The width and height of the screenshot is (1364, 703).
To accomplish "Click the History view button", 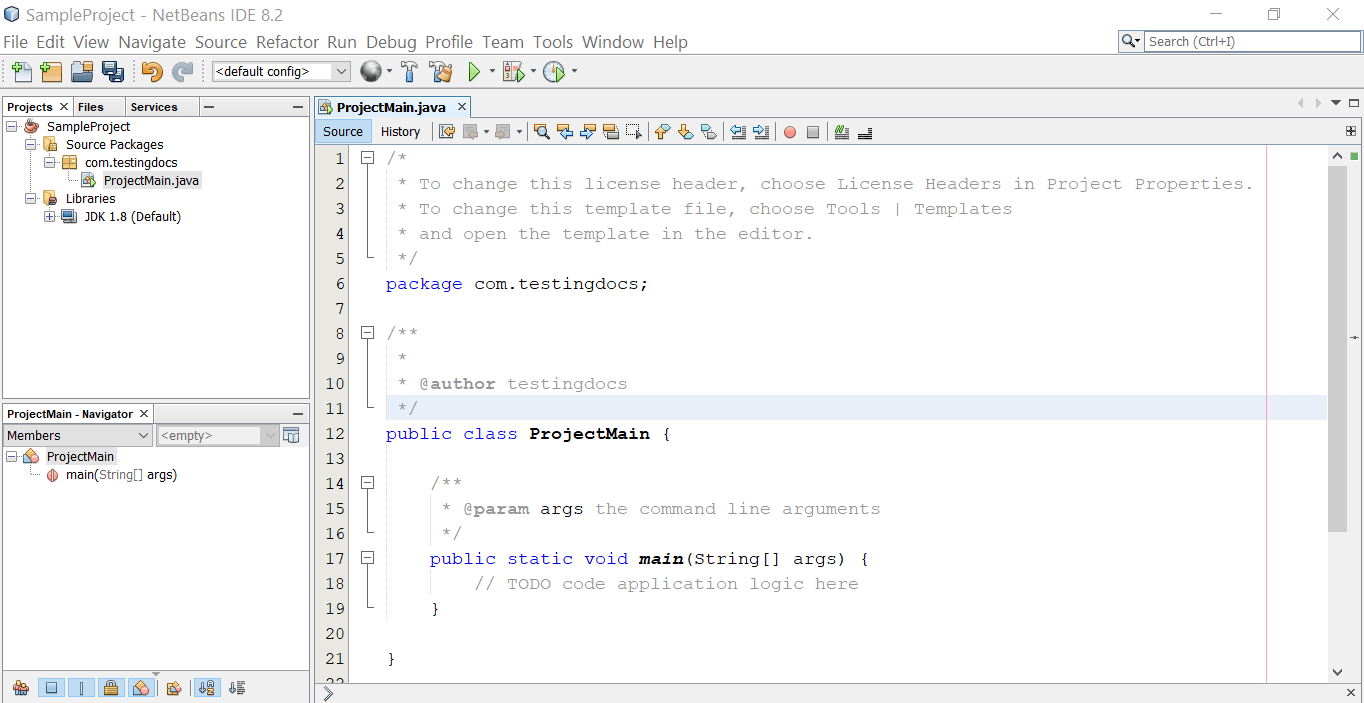I will point(401,132).
